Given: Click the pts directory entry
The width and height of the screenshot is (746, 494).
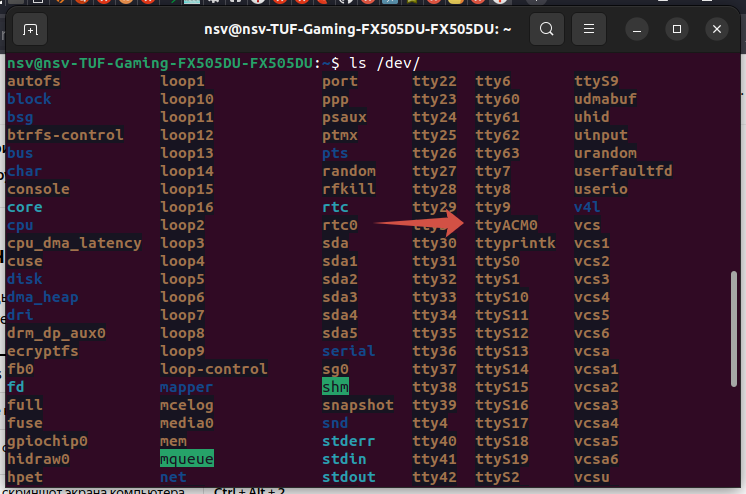Looking at the screenshot, I should pyautogui.click(x=335, y=153).
